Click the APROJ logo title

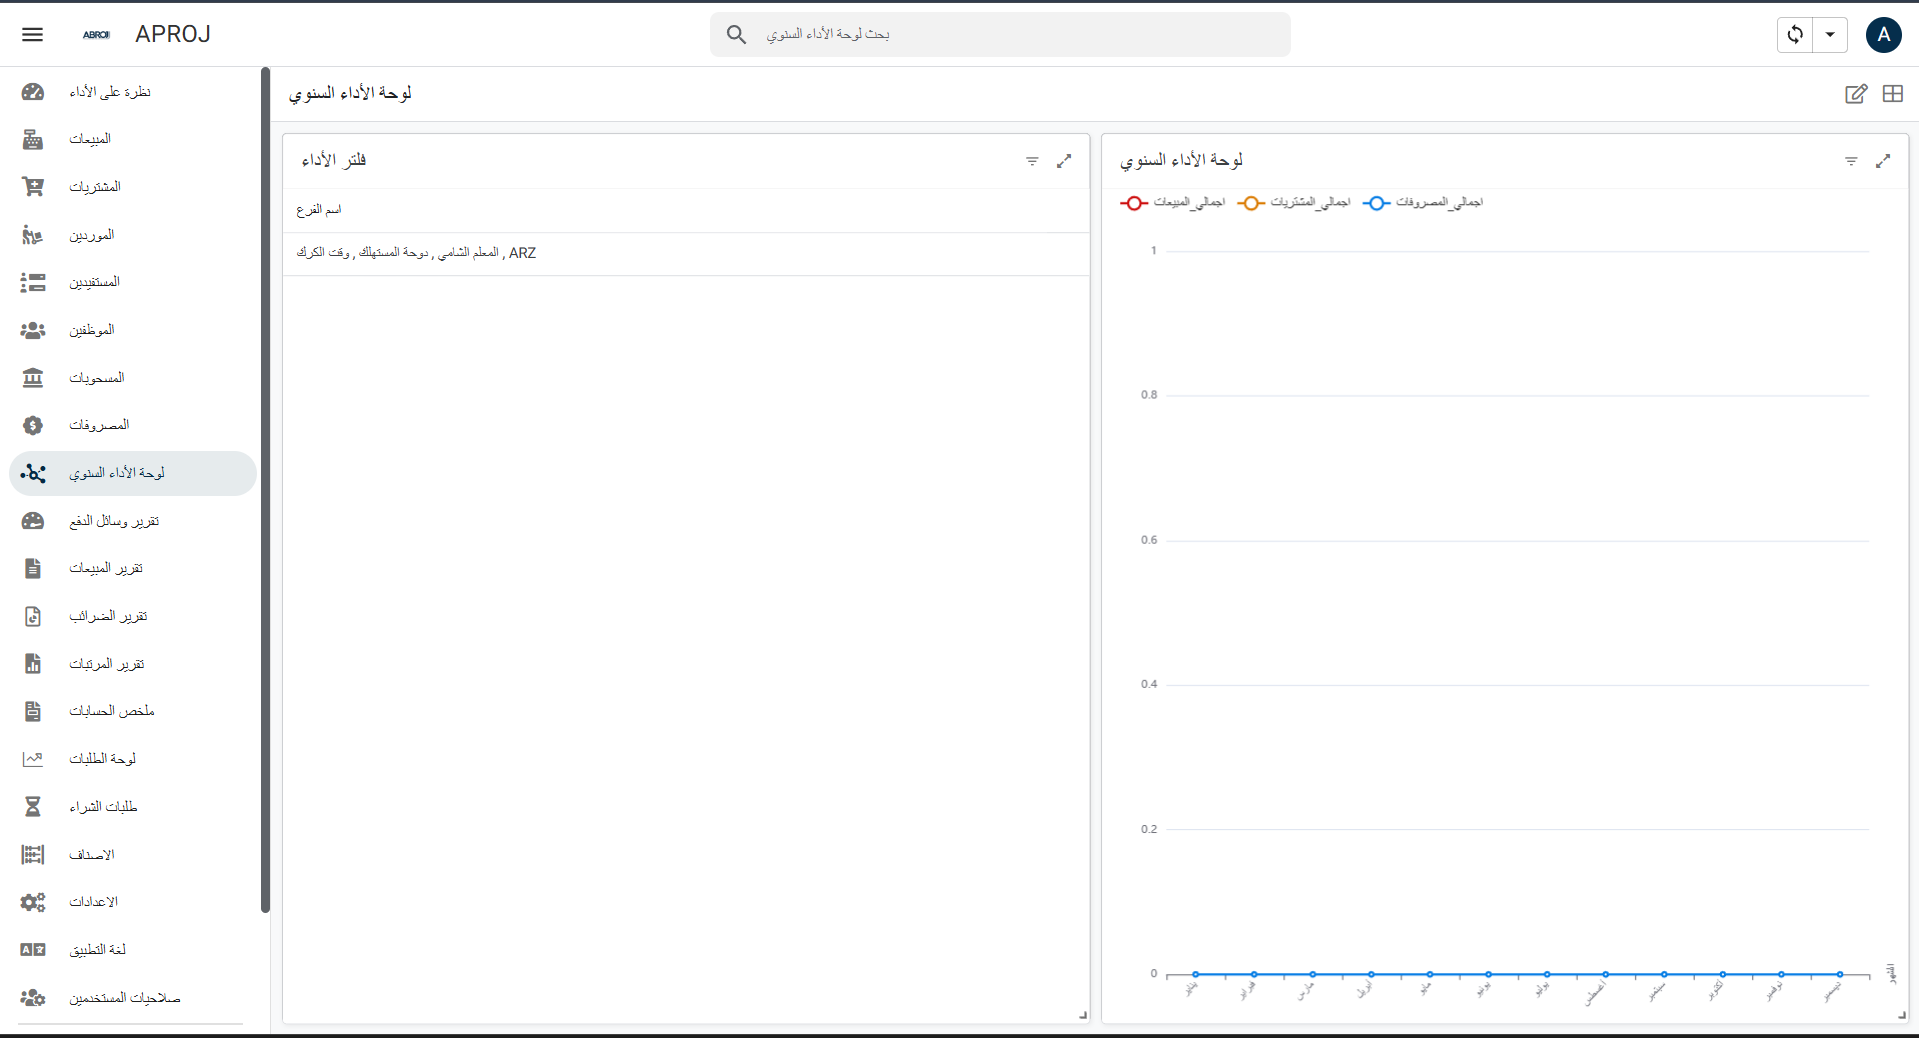(172, 34)
